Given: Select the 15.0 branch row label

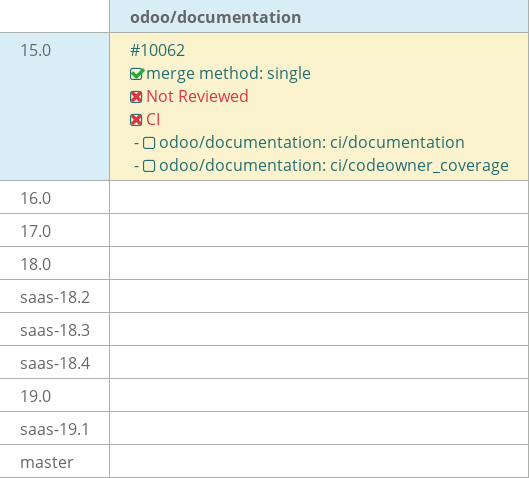Looking at the screenshot, I should (36, 51).
